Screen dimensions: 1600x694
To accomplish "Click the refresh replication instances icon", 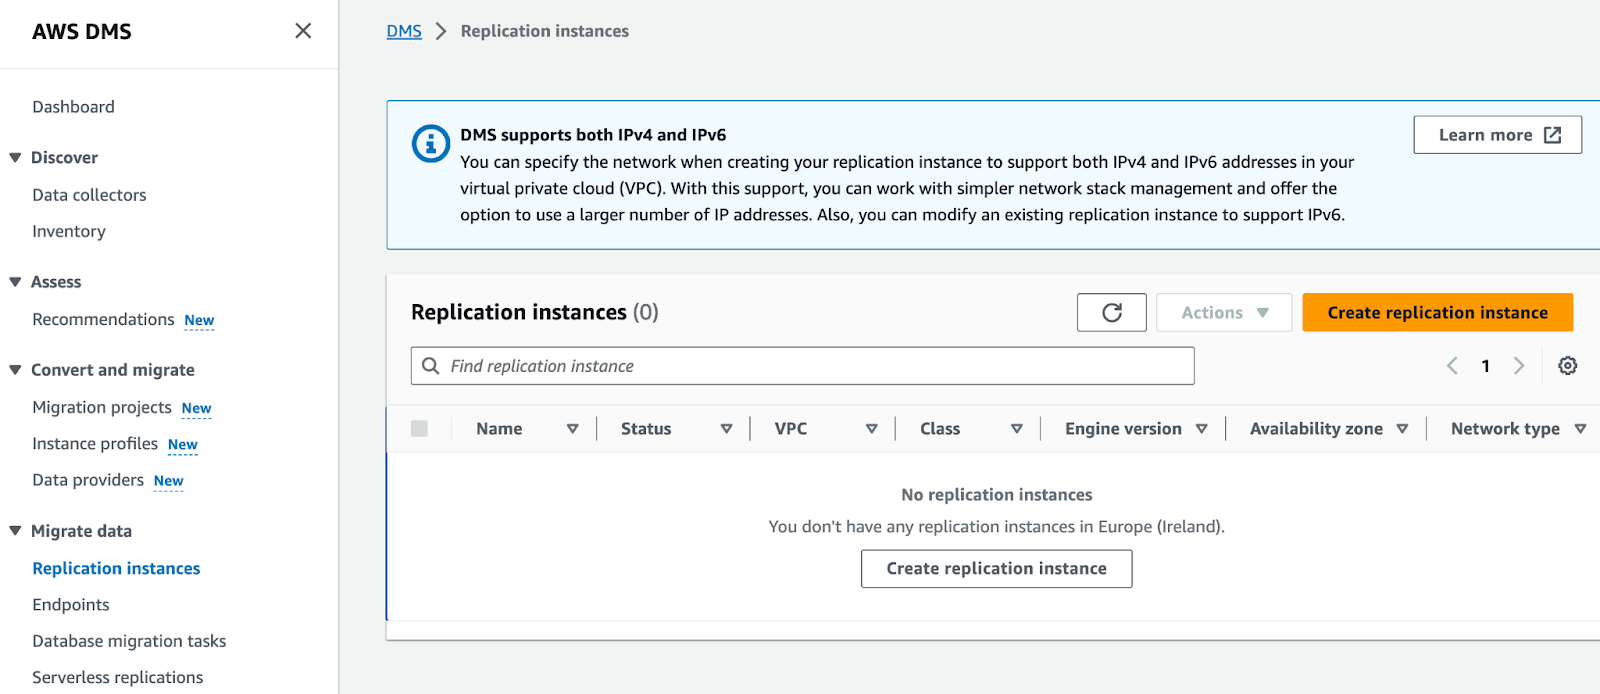I will (1111, 313).
